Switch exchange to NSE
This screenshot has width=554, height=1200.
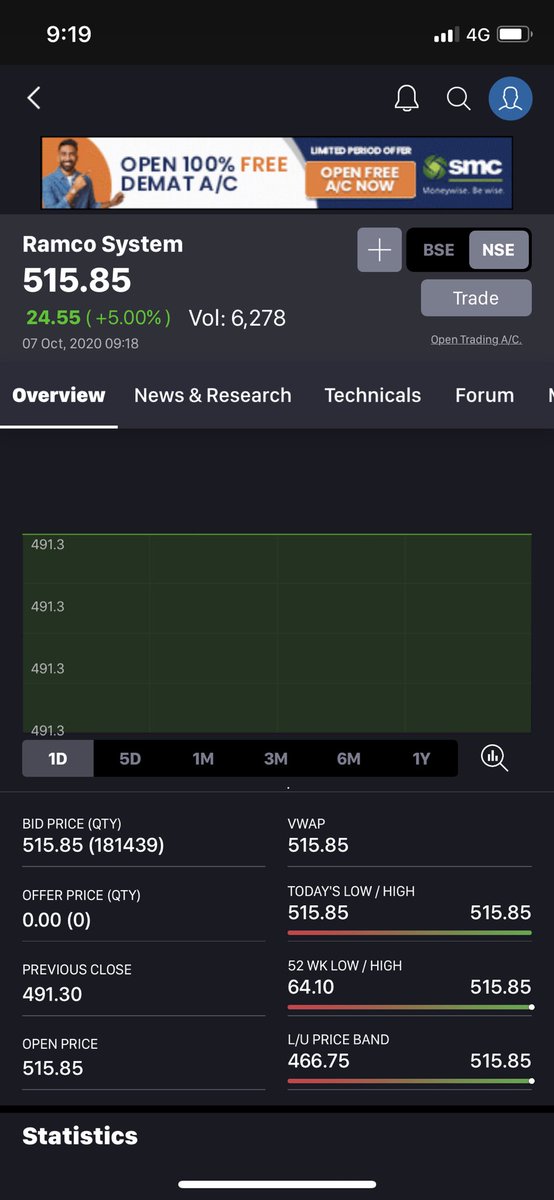point(498,250)
